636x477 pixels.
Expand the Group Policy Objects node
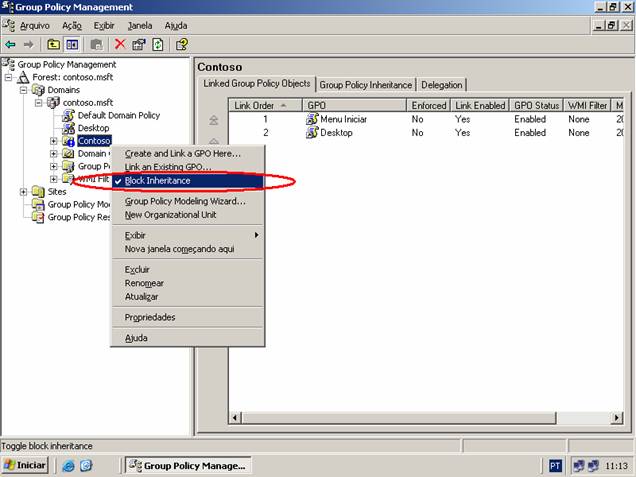tap(54, 166)
